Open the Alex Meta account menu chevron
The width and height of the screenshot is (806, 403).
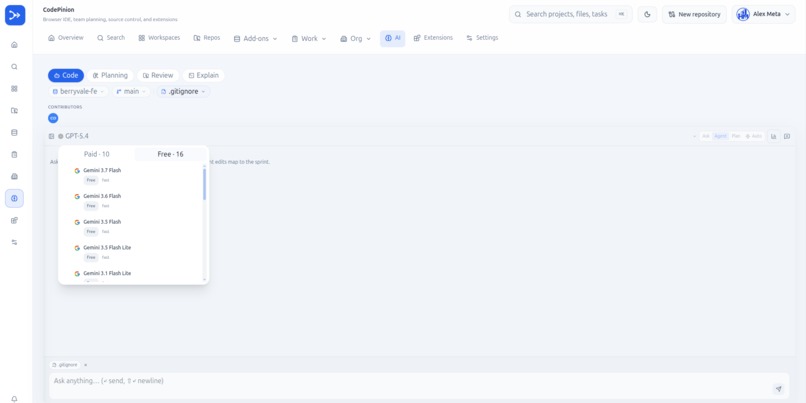(787, 14)
